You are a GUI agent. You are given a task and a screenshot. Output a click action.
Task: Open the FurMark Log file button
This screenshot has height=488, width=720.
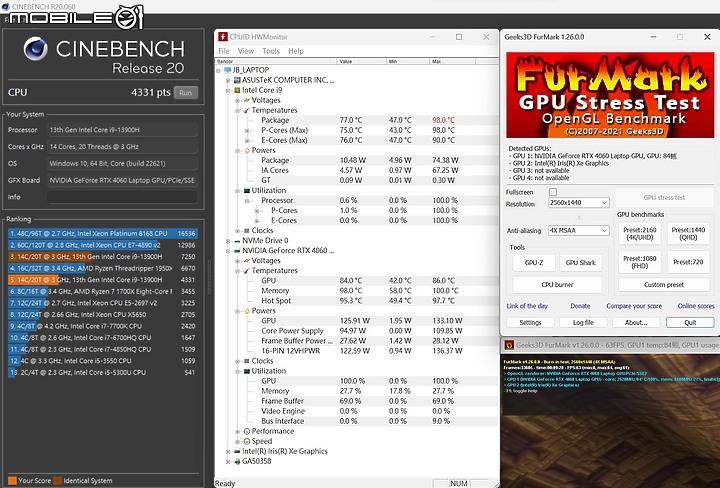pos(583,323)
